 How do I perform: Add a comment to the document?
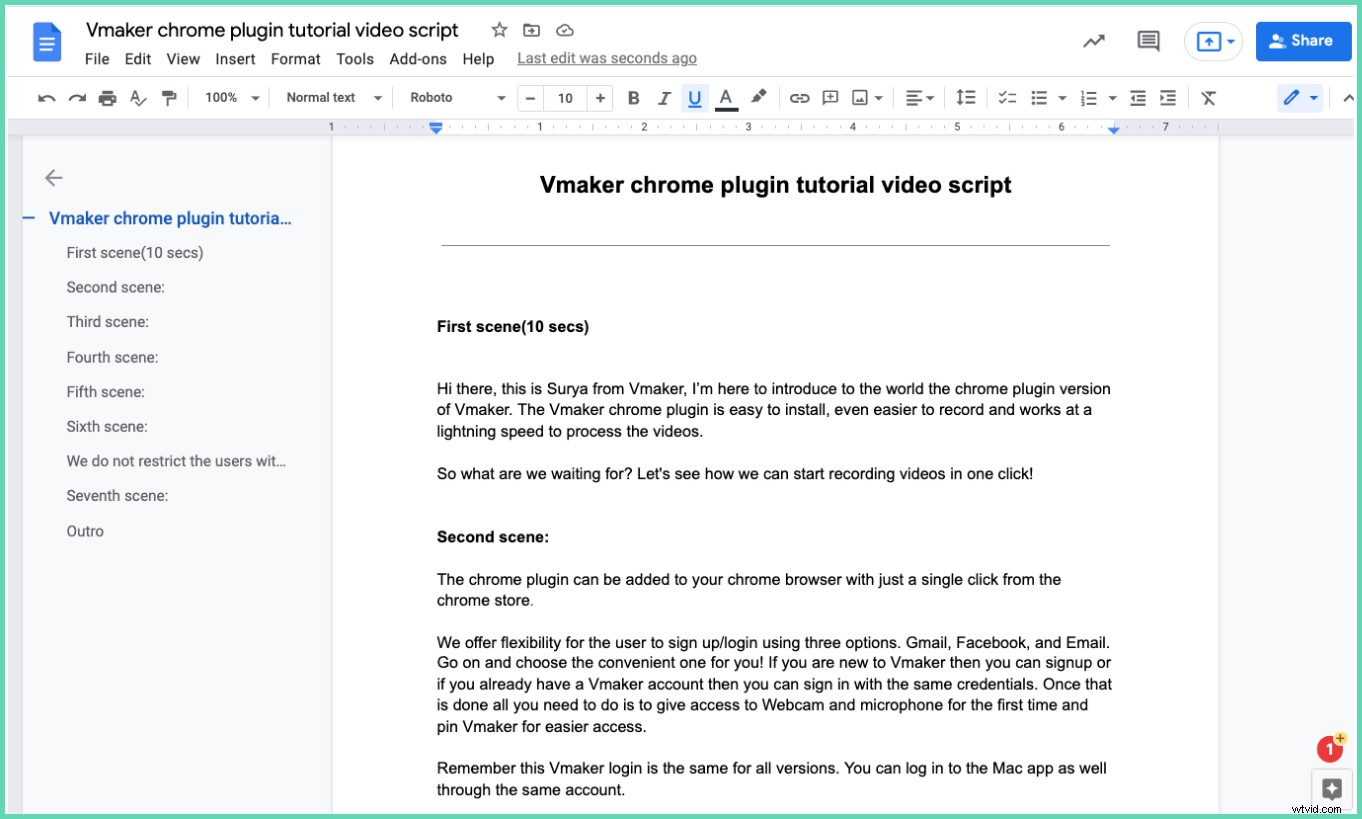(x=829, y=97)
